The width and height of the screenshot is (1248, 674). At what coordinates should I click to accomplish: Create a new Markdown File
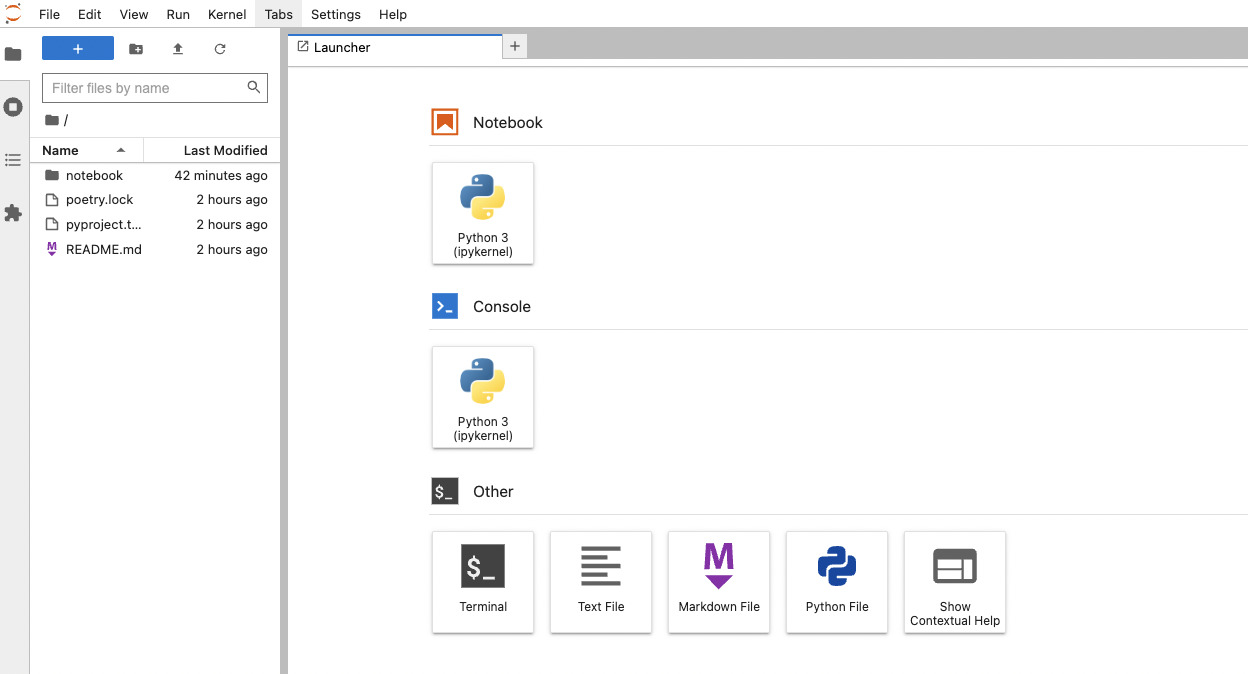[719, 582]
